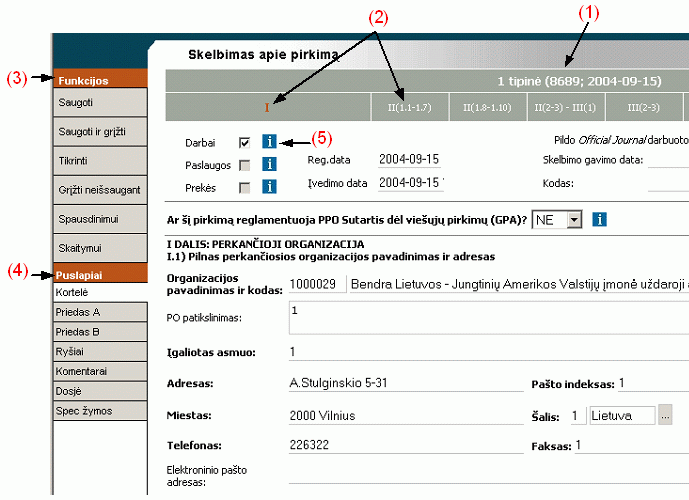689x500 pixels.
Task: Click Saugoti ir grįžti button
Action: (x=100, y=131)
